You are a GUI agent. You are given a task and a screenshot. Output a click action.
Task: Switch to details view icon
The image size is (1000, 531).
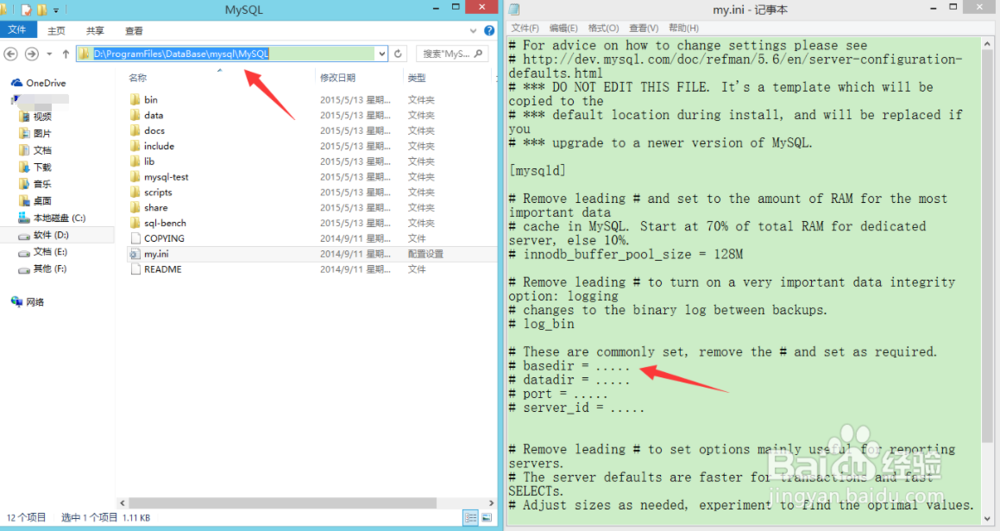coord(471,518)
